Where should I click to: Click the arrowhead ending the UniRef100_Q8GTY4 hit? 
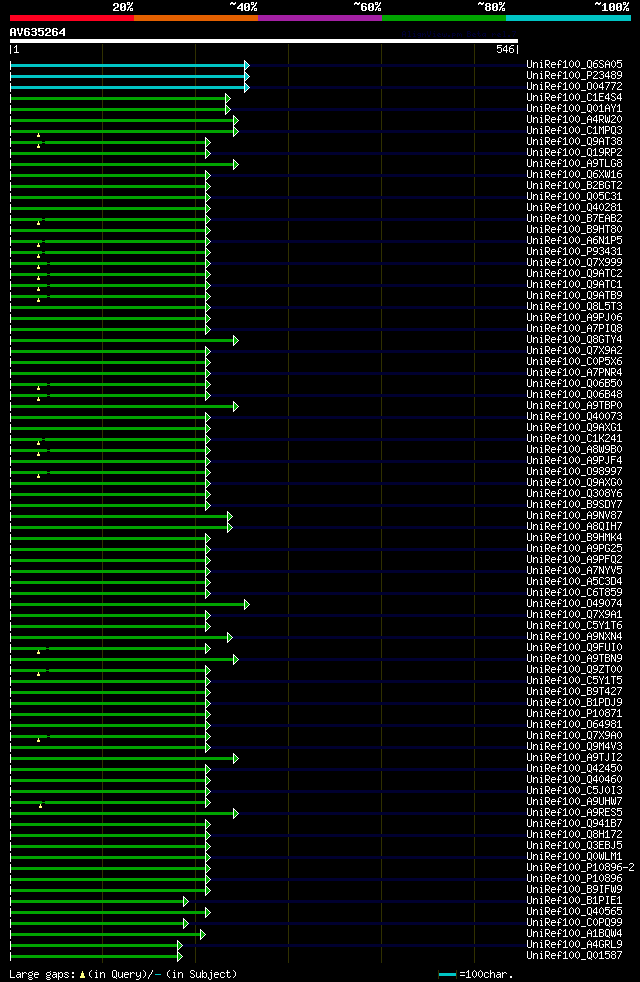[x=235, y=340]
